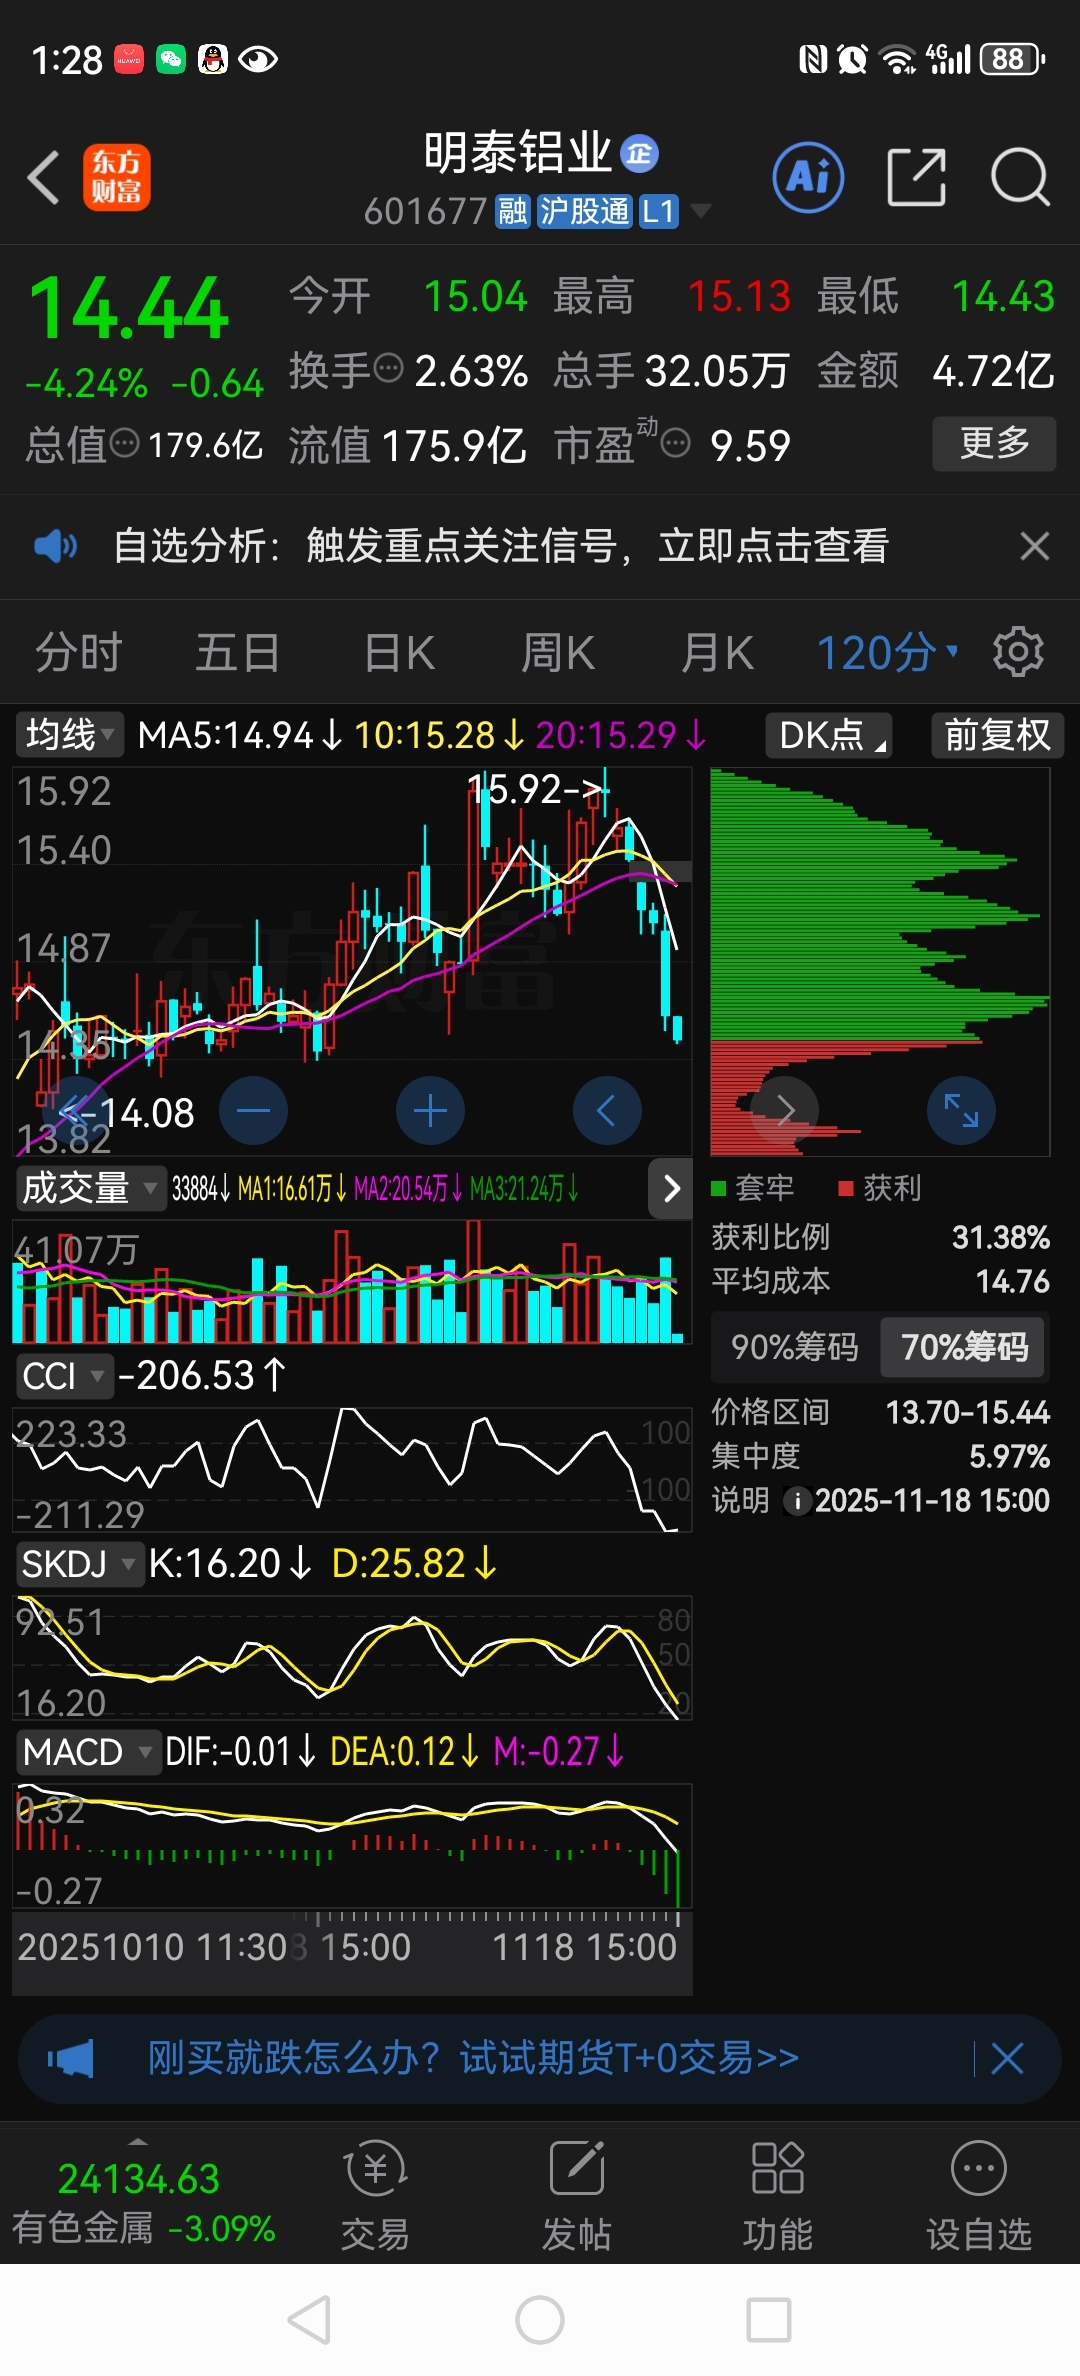The height and width of the screenshot is (2376, 1080).
Task: Open 自选分析 signal message text
Action: point(501,546)
